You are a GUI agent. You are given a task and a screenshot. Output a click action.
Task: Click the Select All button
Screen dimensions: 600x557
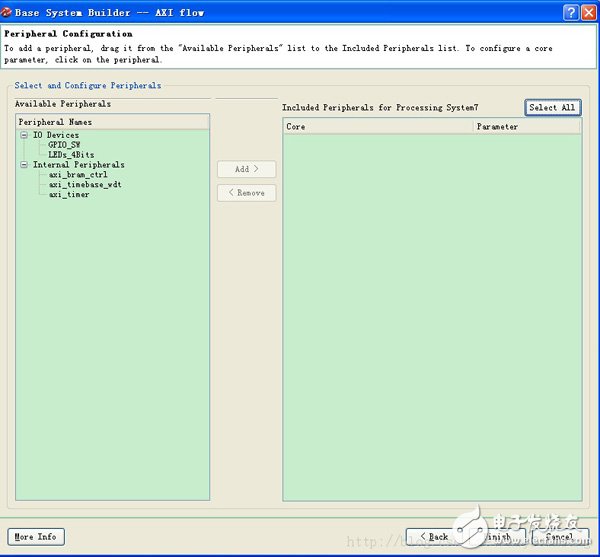552,107
